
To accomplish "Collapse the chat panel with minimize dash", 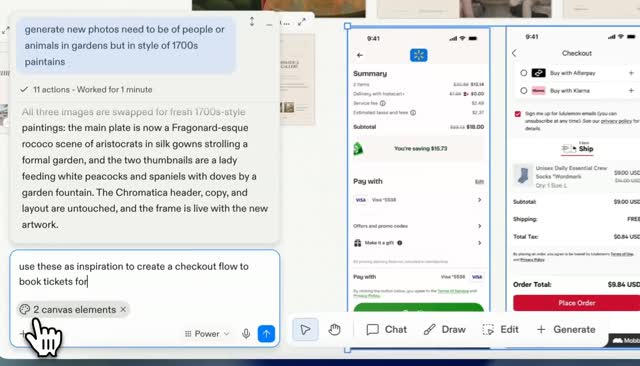I will (269, 25).
